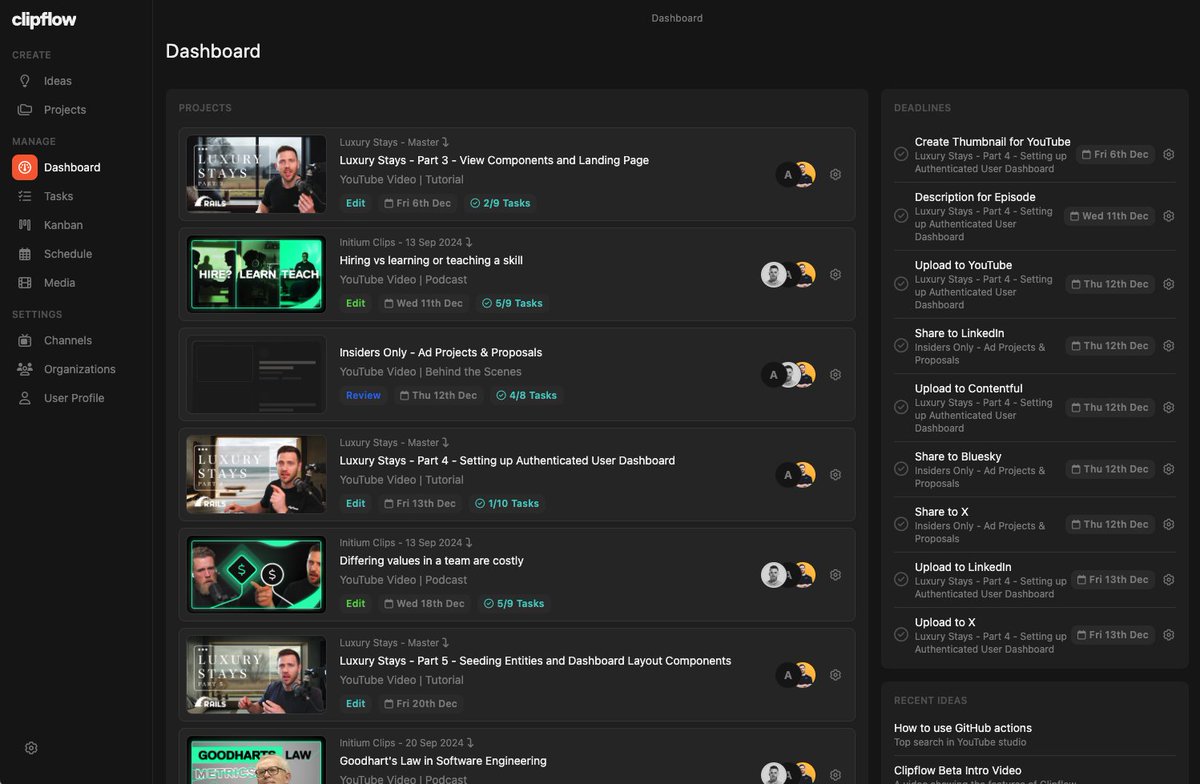Open gear for Upload to Contentful deadline
This screenshot has width=1200, height=784.
click(x=1168, y=407)
